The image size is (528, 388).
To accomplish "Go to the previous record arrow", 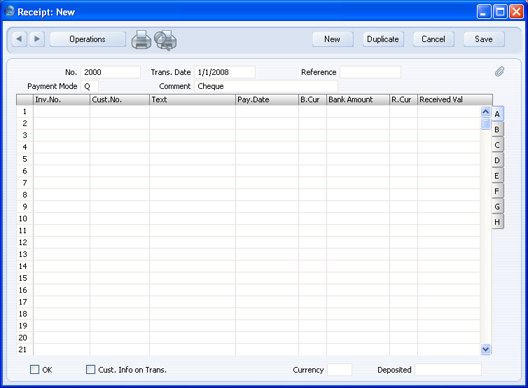I will click(x=19, y=39).
